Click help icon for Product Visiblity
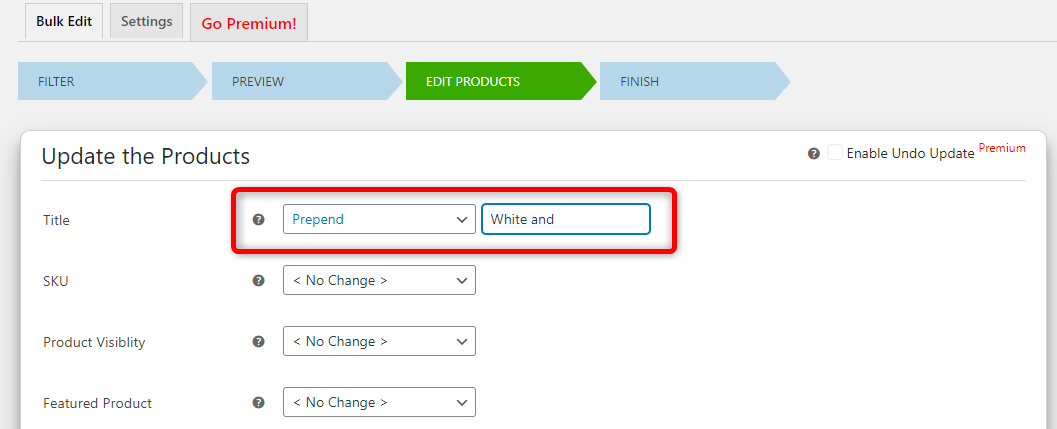This screenshot has width=1057, height=429. (x=258, y=341)
